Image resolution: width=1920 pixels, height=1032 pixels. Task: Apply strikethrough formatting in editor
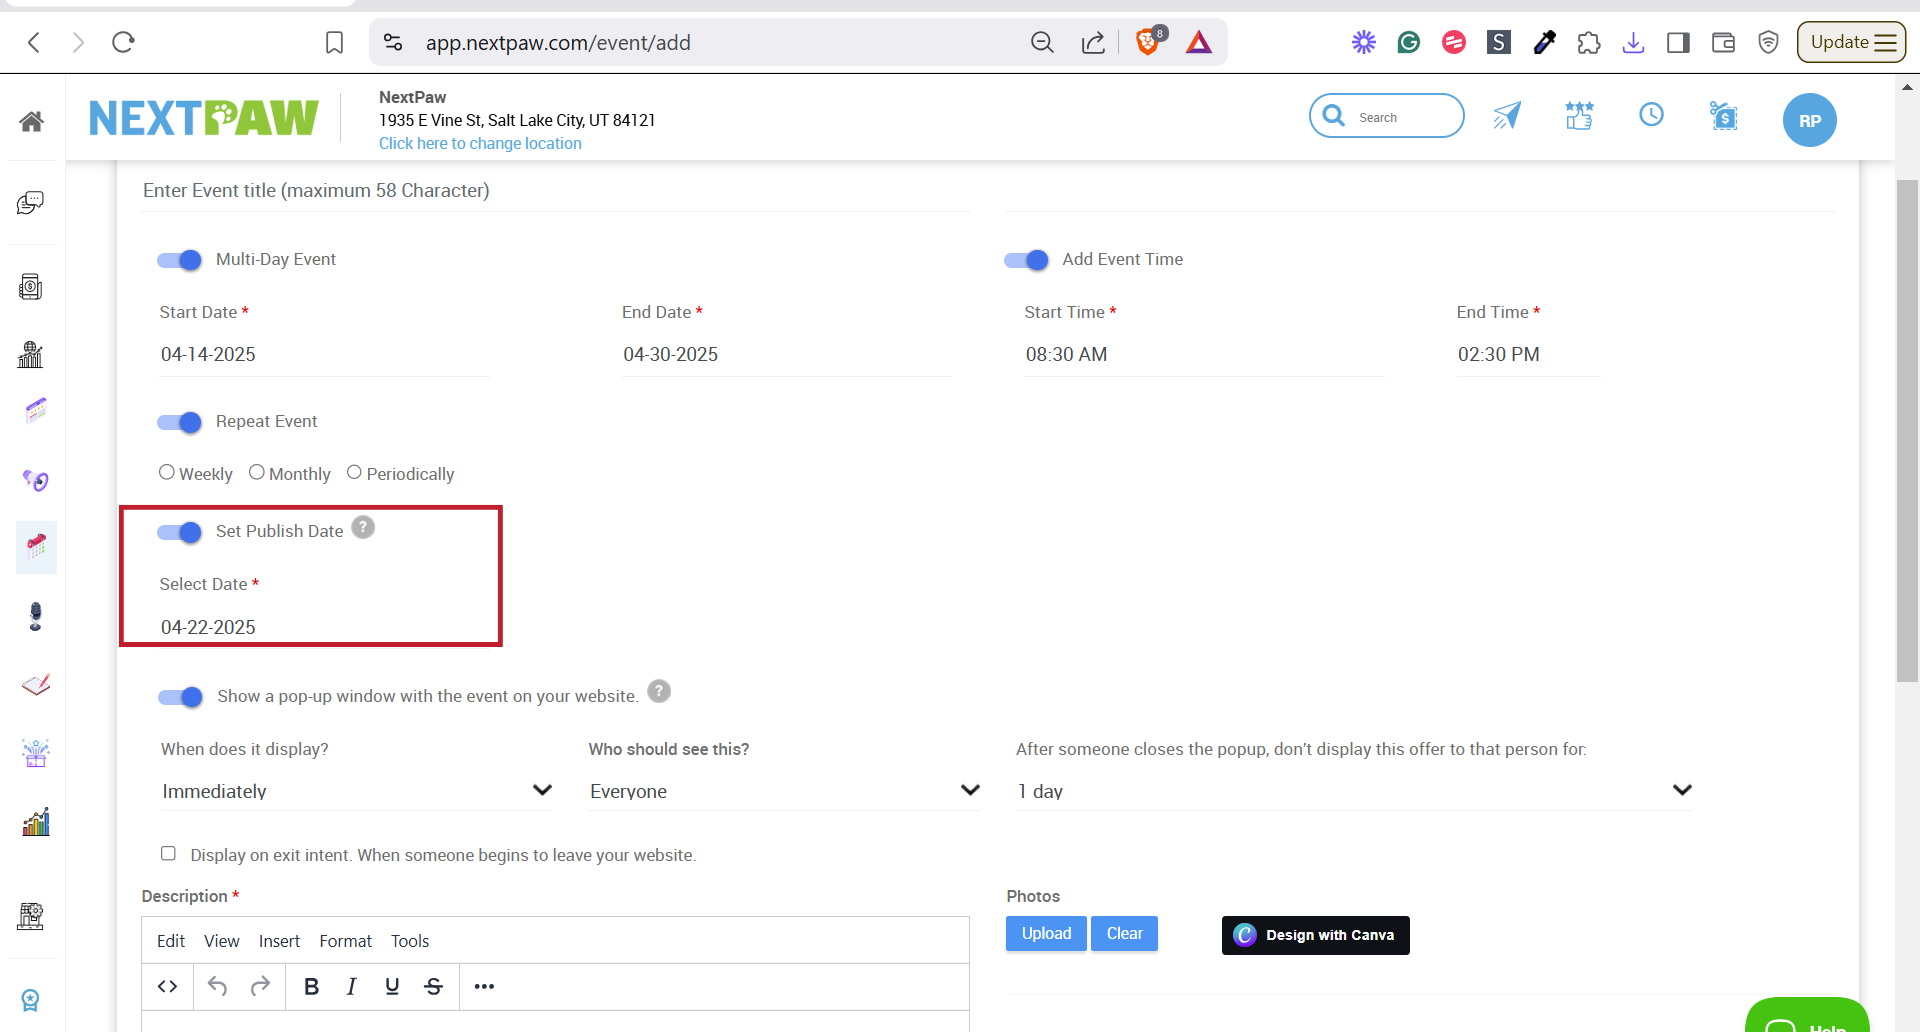click(x=433, y=986)
